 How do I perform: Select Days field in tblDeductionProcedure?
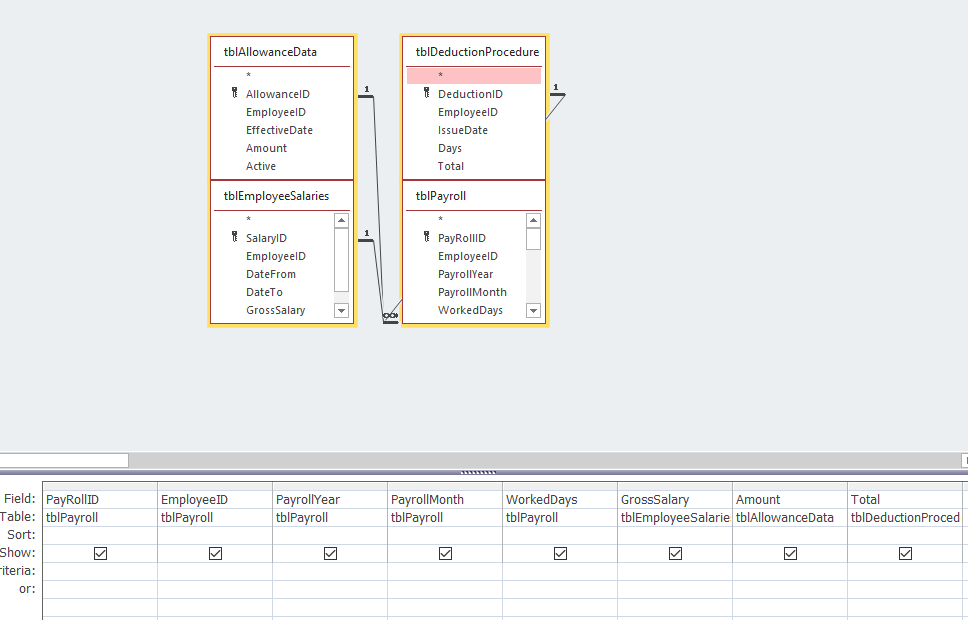coord(449,148)
